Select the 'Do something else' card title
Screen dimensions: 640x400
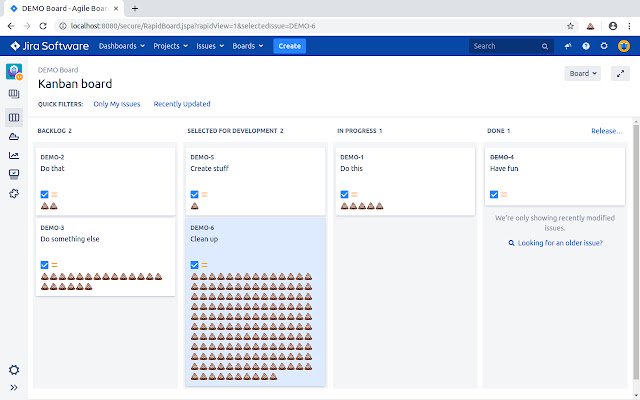(70, 239)
